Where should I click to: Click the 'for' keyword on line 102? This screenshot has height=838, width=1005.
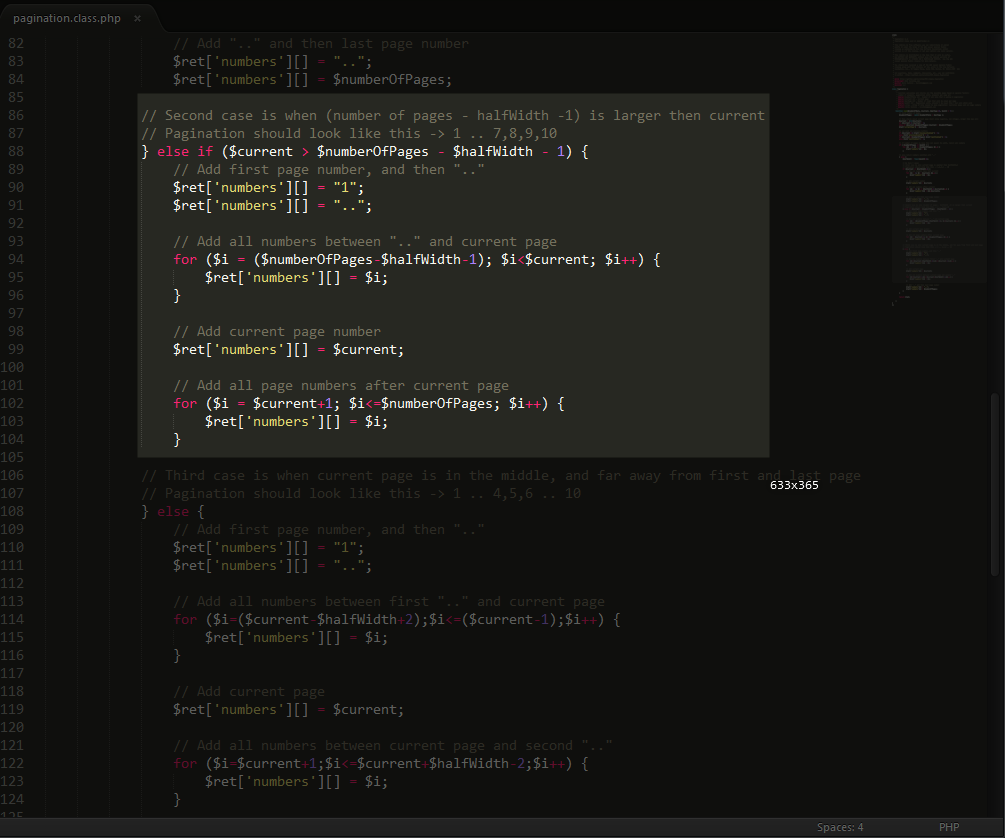(x=185, y=404)
